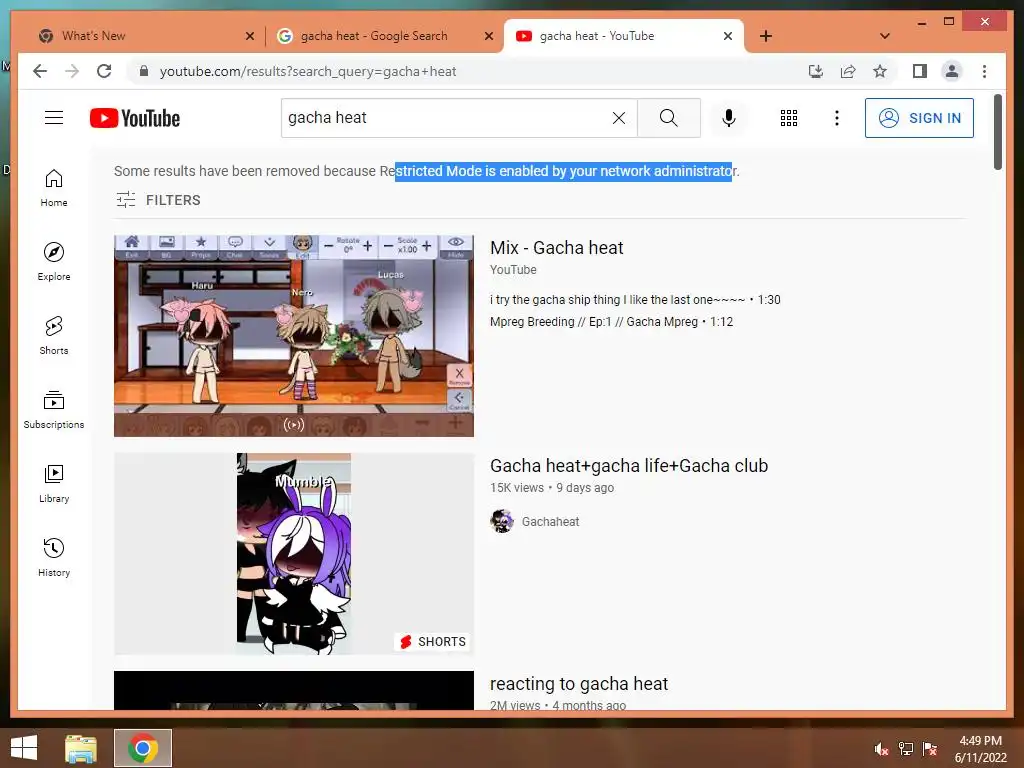Viewport: 1024px width, 768px height.
Task: Open the Mix - Gacha heat title
Action: coord(556,248)
